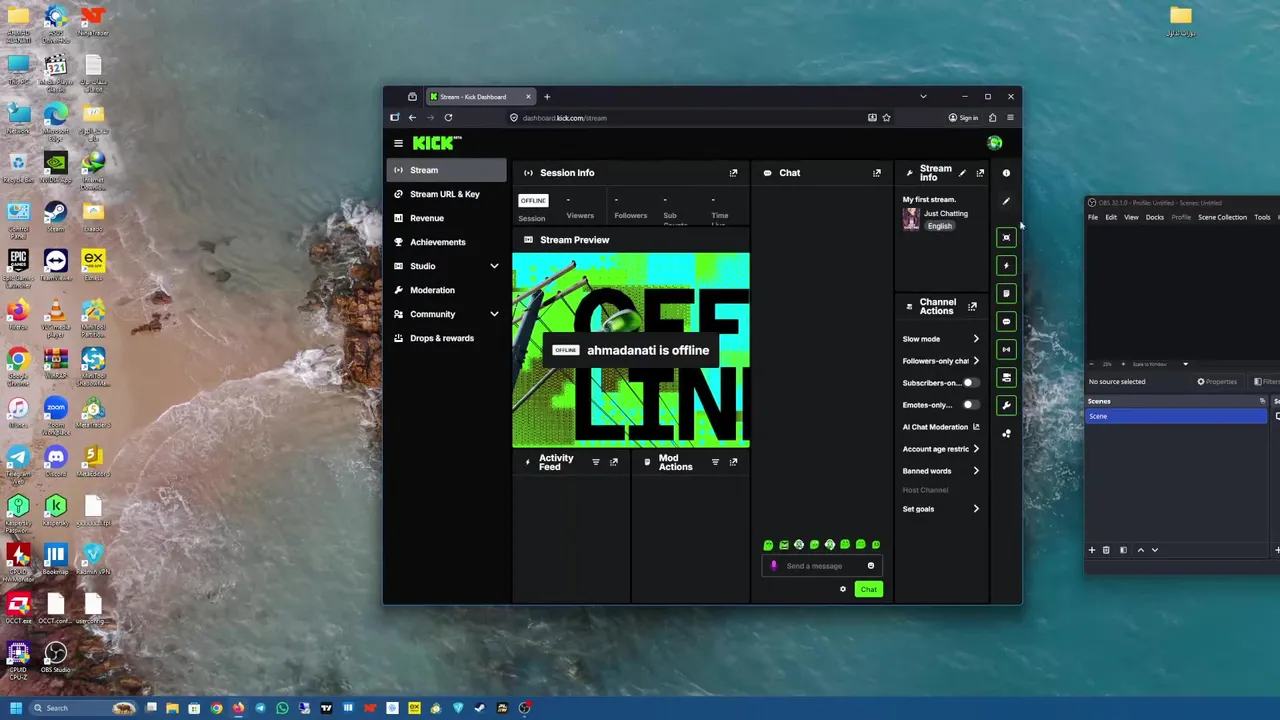Open the browser tab list dropdown

coord(923,97)
